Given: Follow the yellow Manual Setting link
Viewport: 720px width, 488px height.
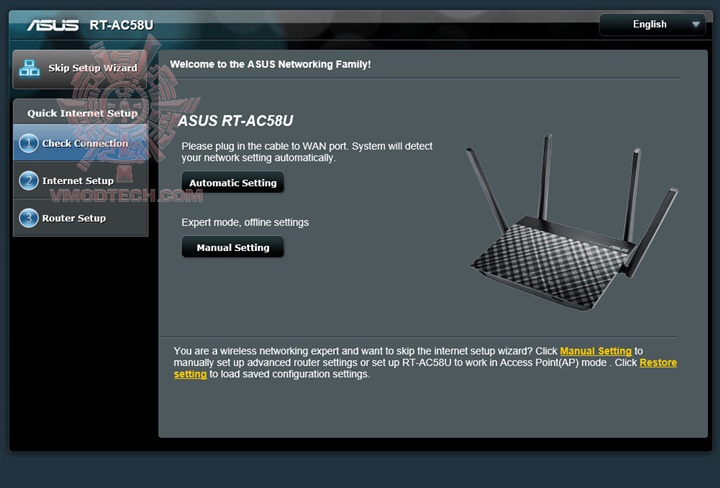Looking at the screenshot, I should (x=596, y=351).
